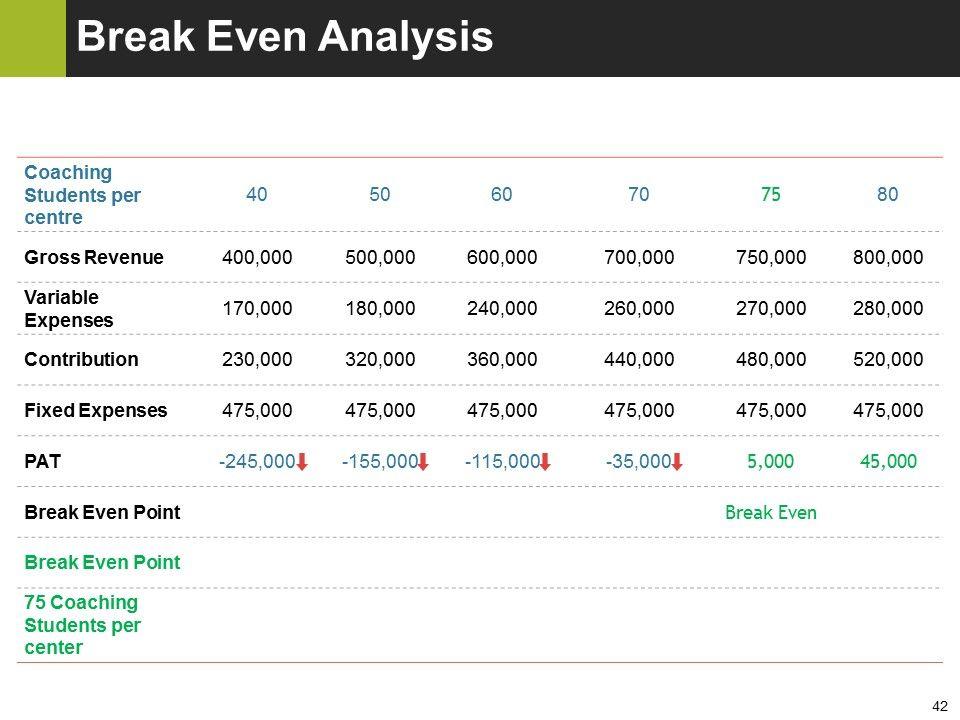The image size is (960, 720).
Task: Click the 240,000 variable expenses cell
Action: (502, 308)
